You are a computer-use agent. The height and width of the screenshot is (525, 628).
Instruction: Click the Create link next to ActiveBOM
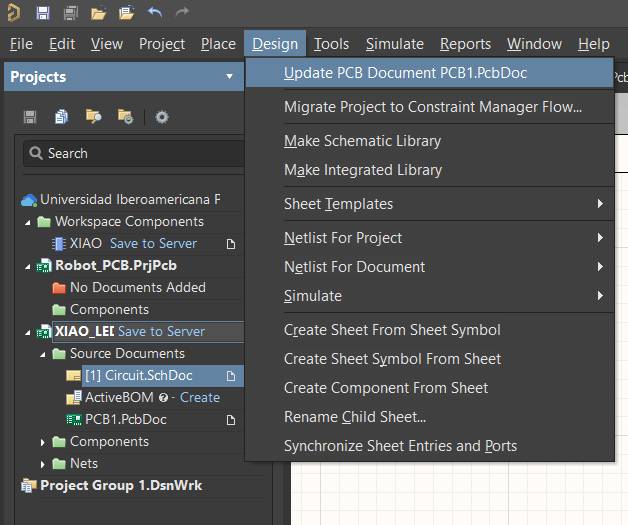pyautogui.click(x=199, y=397)
